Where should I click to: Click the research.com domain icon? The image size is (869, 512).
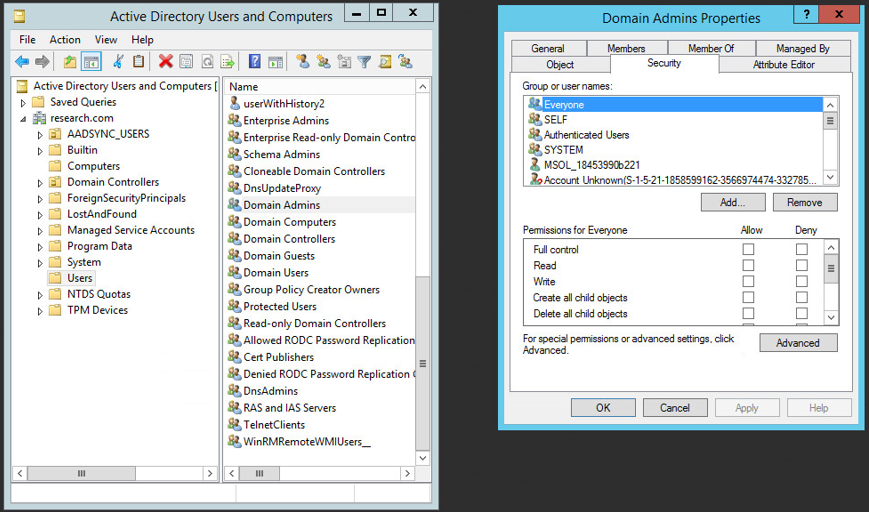39,118
